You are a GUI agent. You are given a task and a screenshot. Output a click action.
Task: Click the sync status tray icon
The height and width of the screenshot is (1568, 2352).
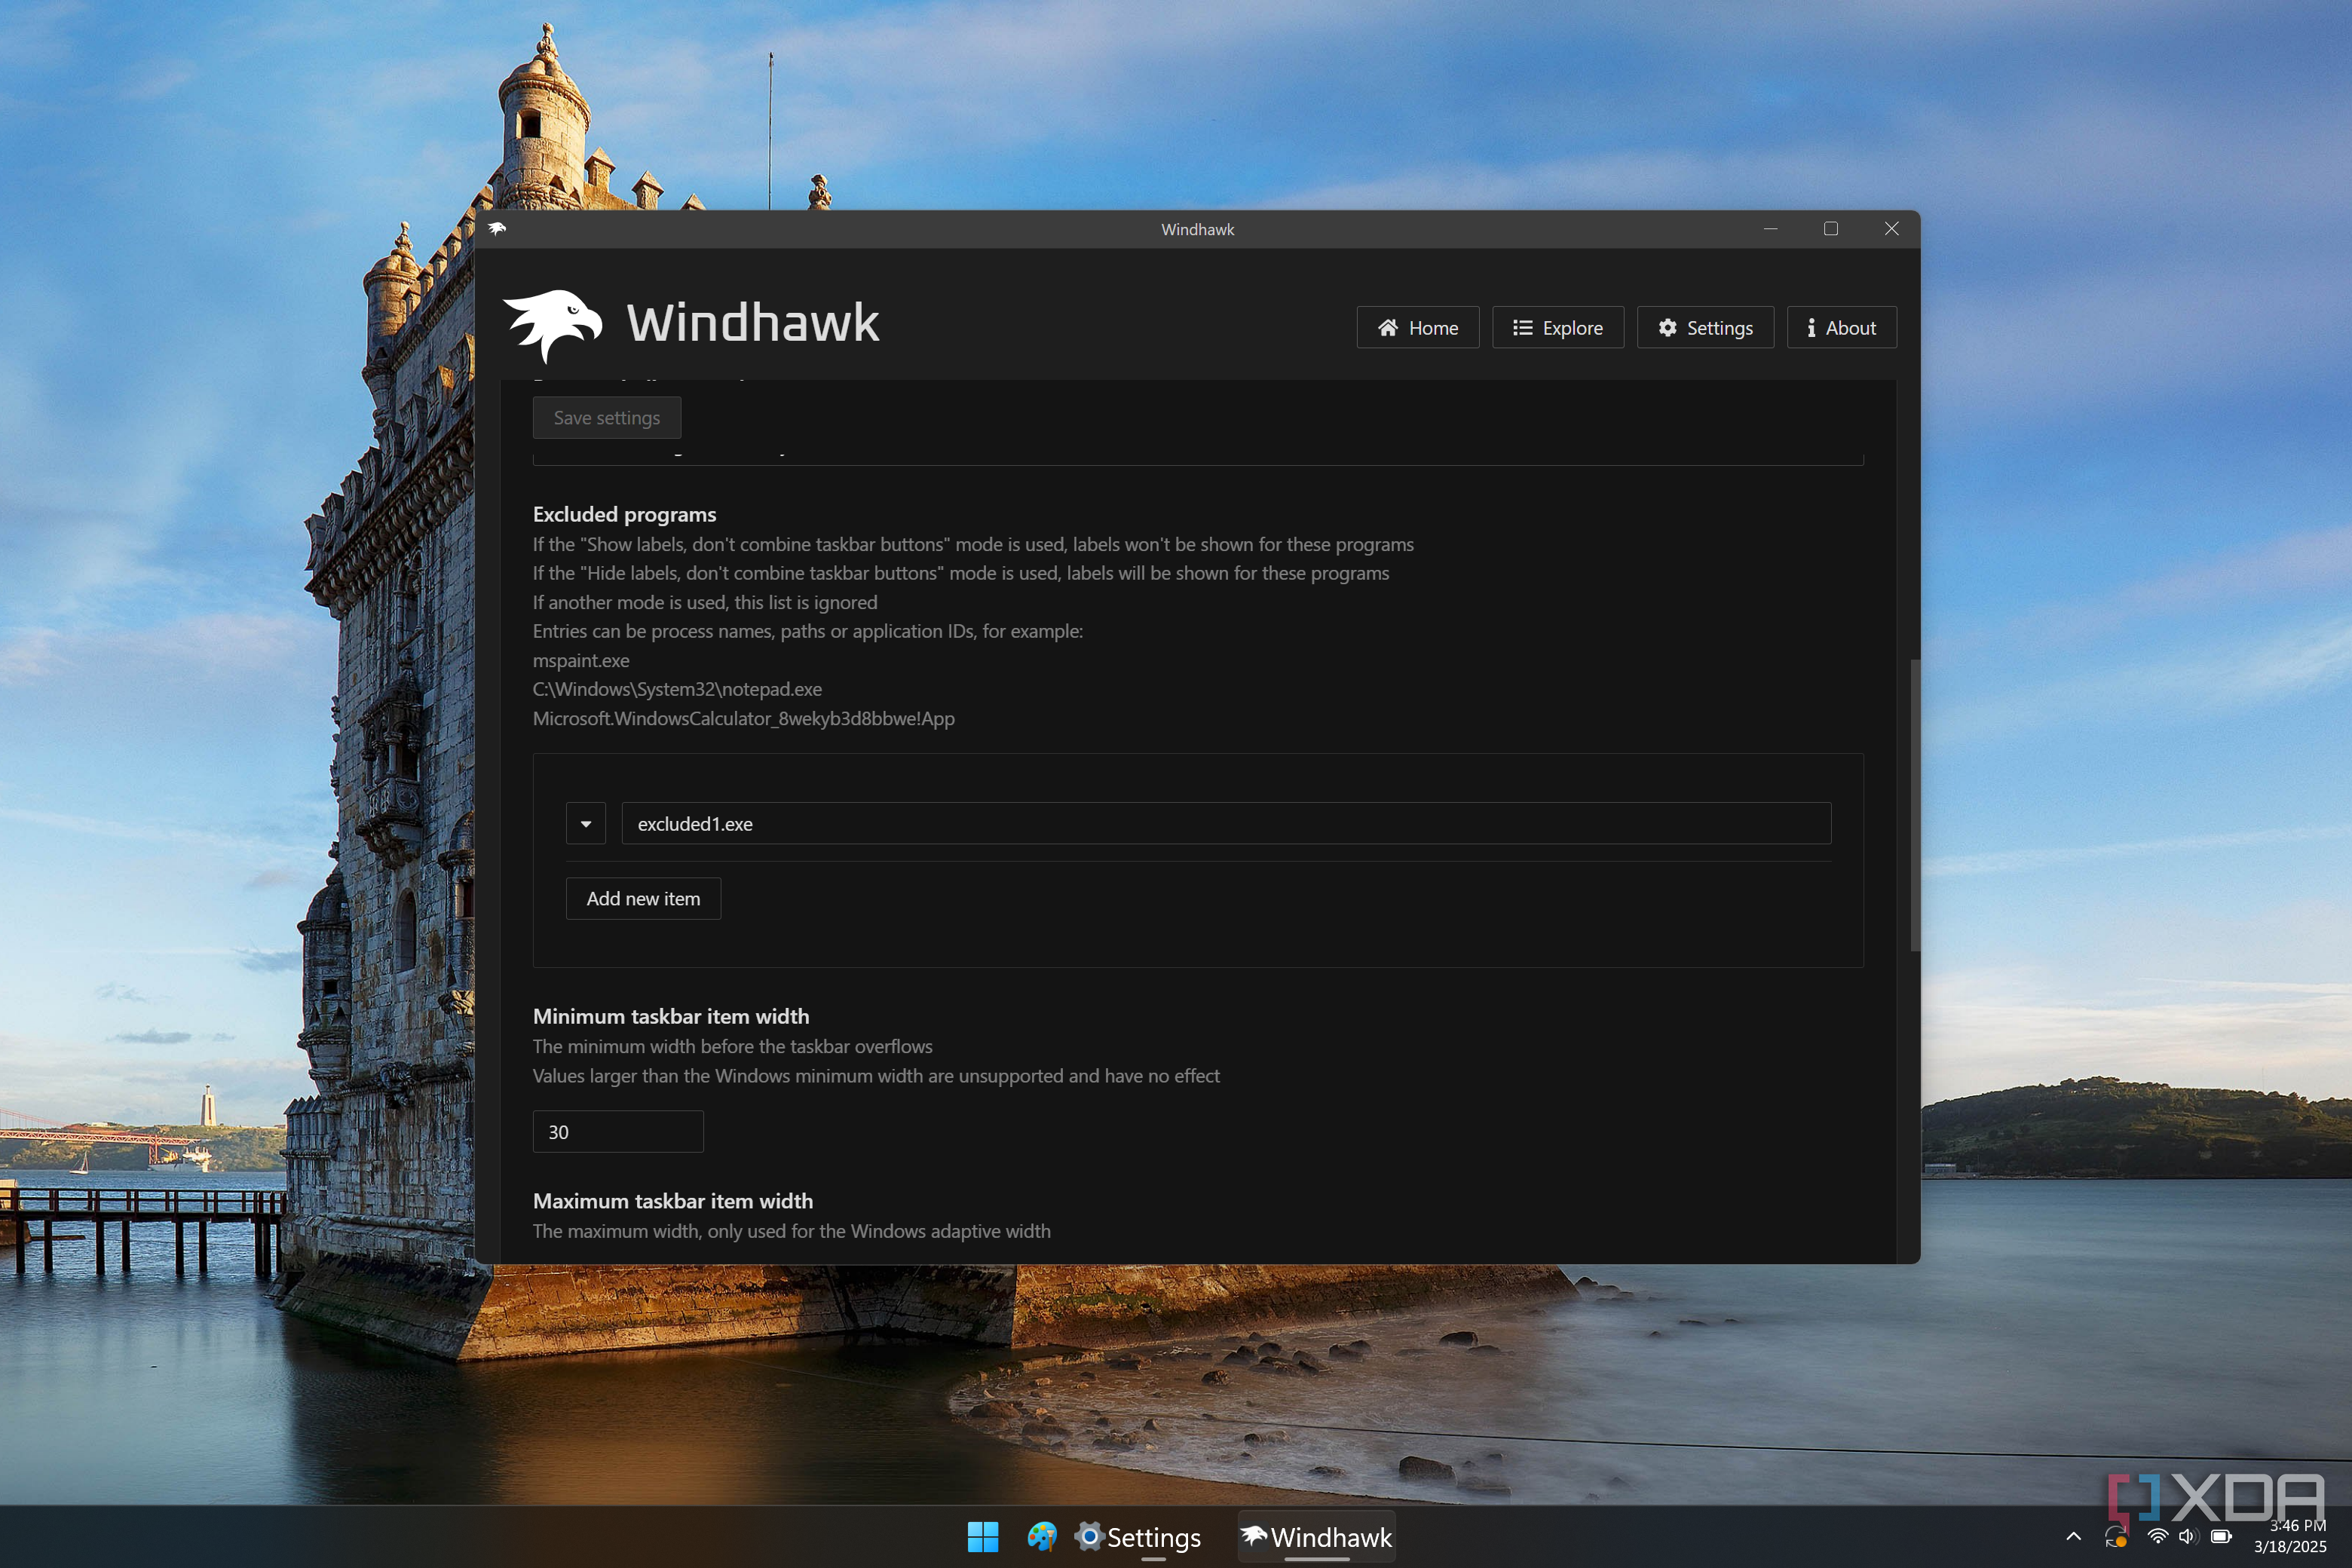point(2116,1537)
